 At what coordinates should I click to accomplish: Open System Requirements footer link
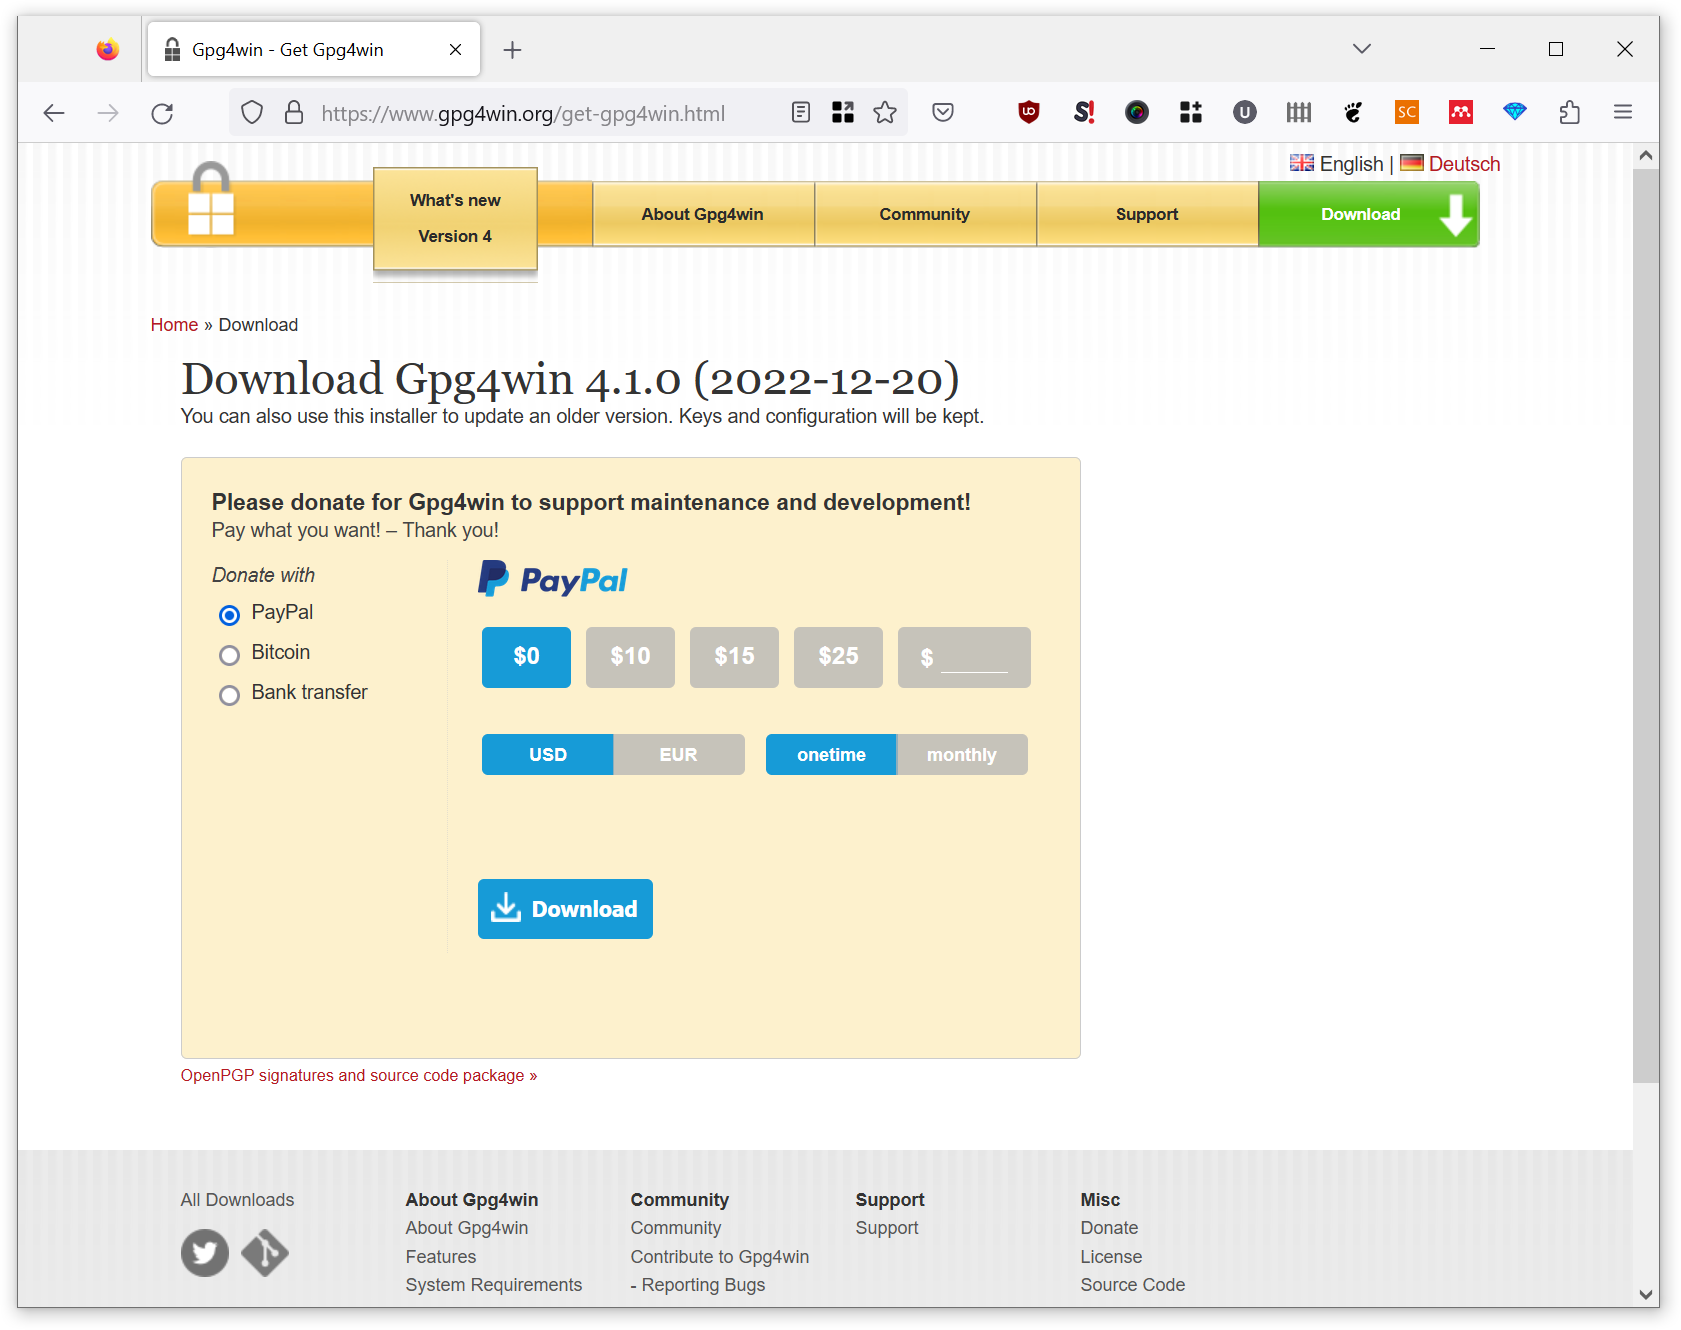point(494,1285)
